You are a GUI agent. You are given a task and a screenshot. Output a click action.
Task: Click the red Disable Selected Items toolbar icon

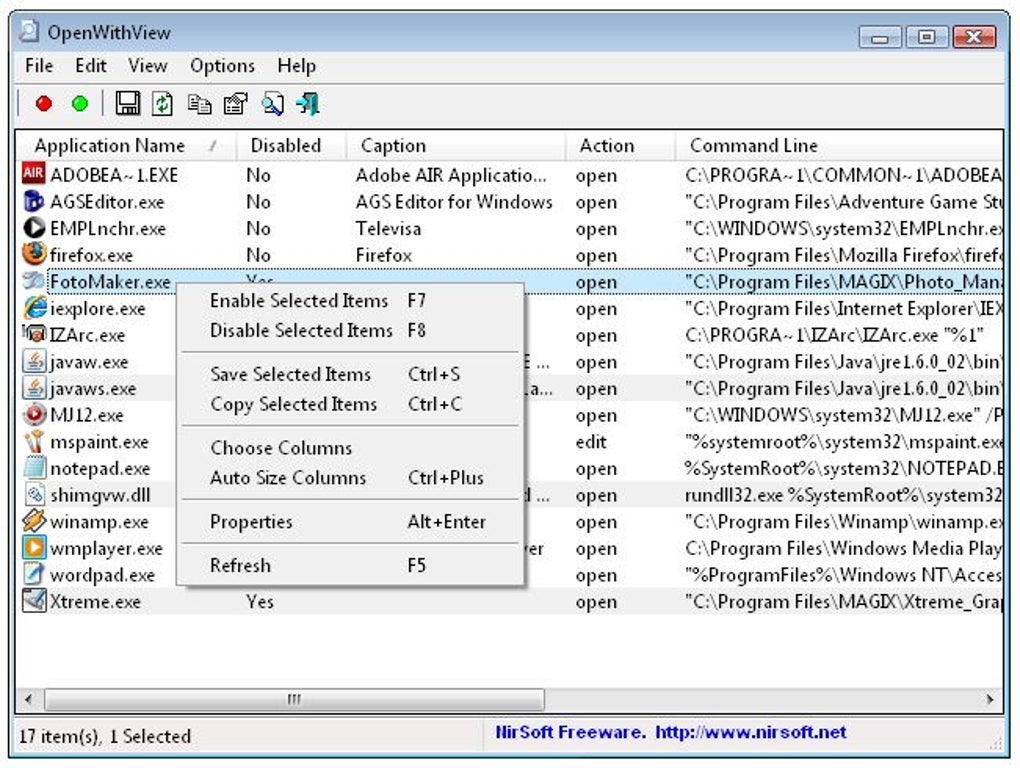pos(44,104)
